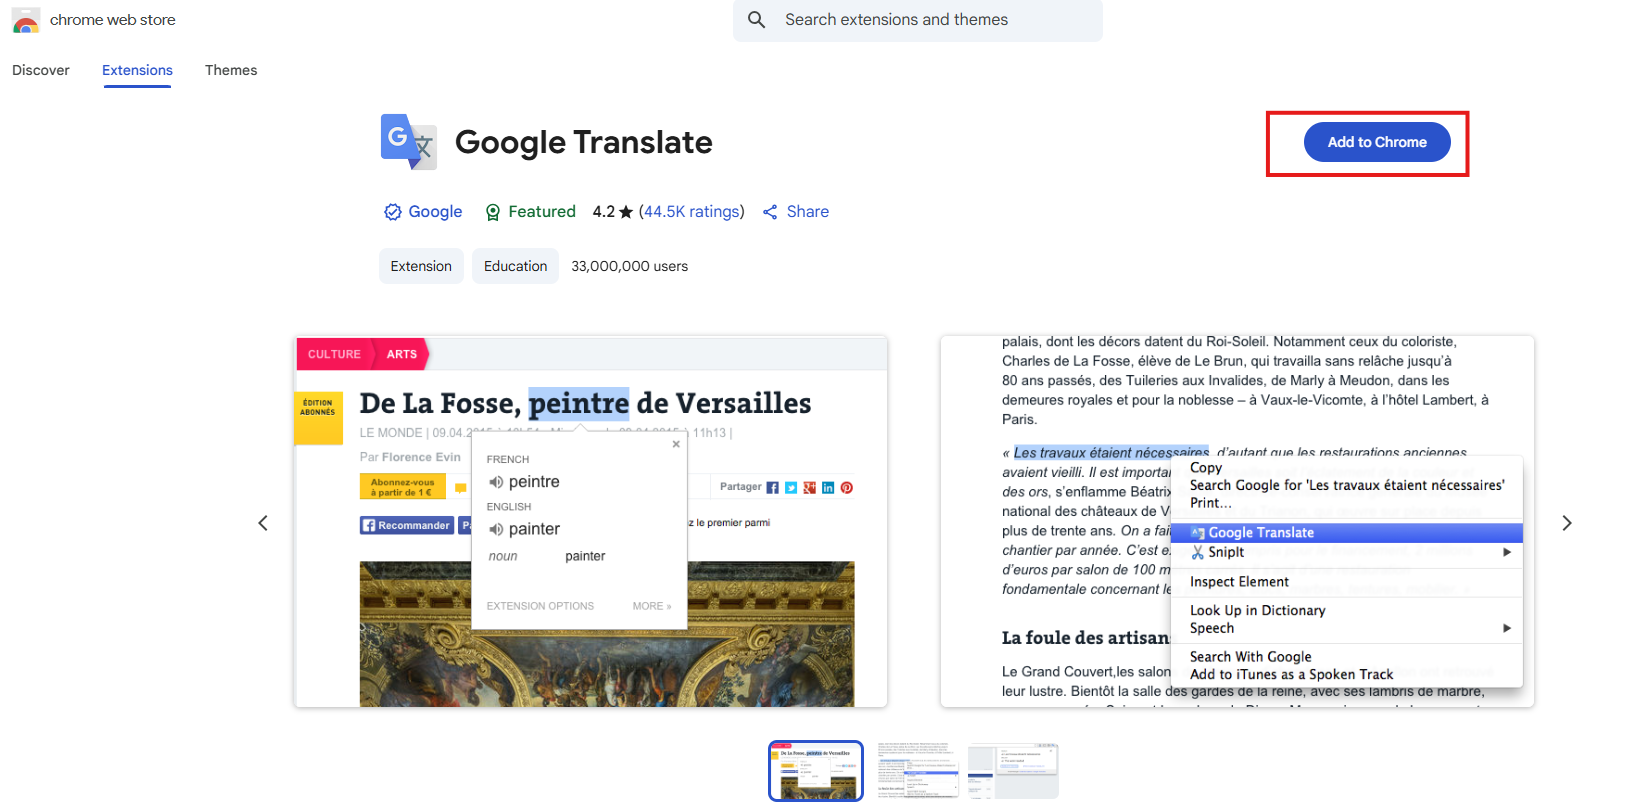
Task: Open the large context-menu screenshot preview
Action: click(x=1237, y=522)
